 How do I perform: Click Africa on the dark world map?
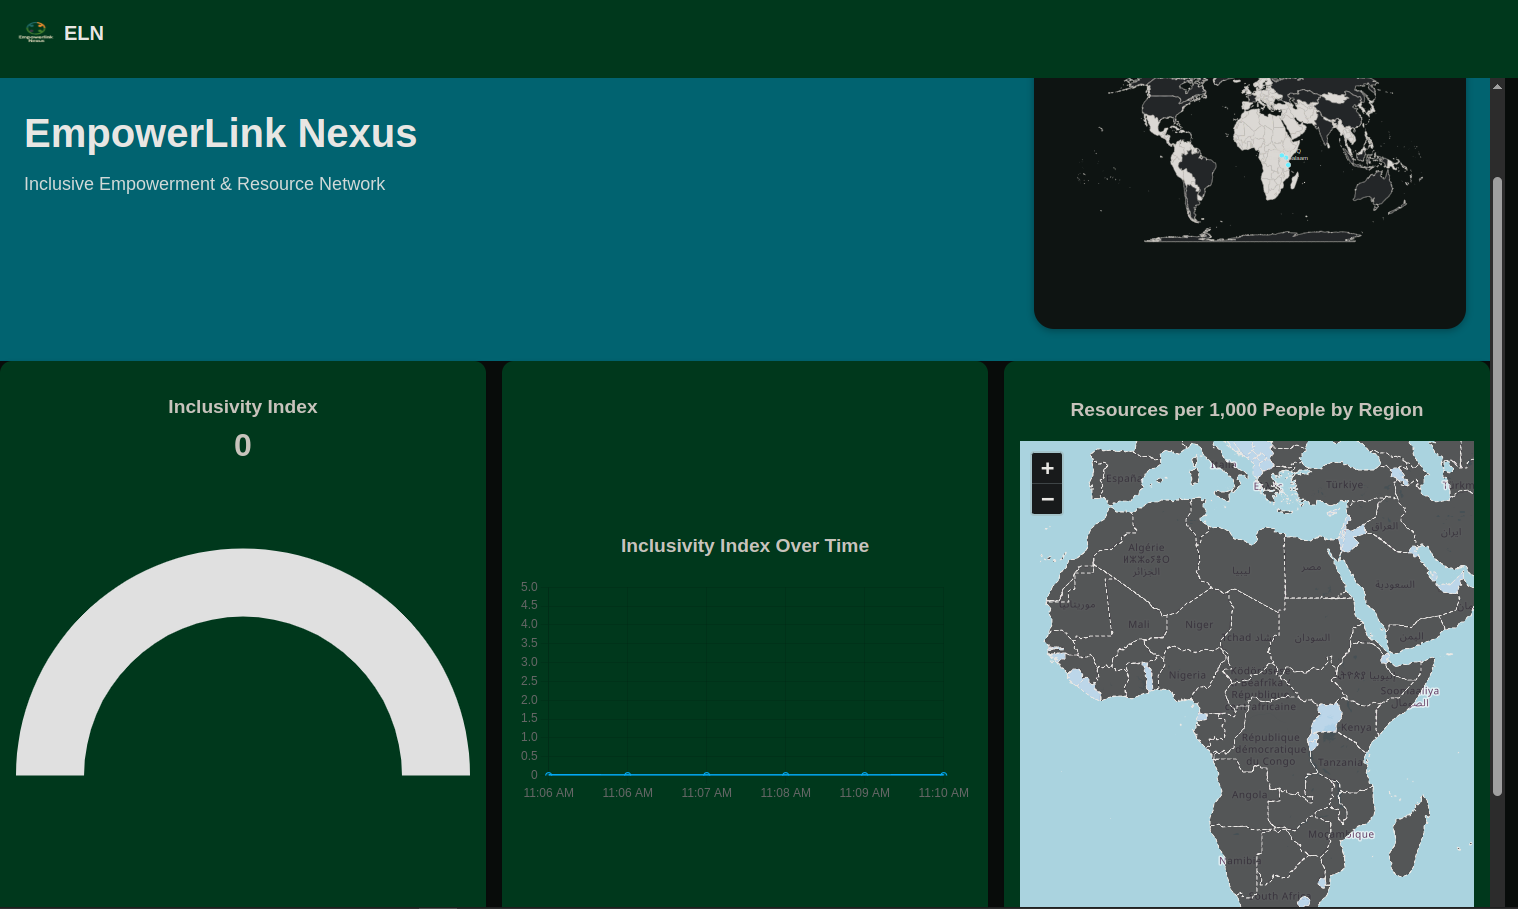(1272, 150)
